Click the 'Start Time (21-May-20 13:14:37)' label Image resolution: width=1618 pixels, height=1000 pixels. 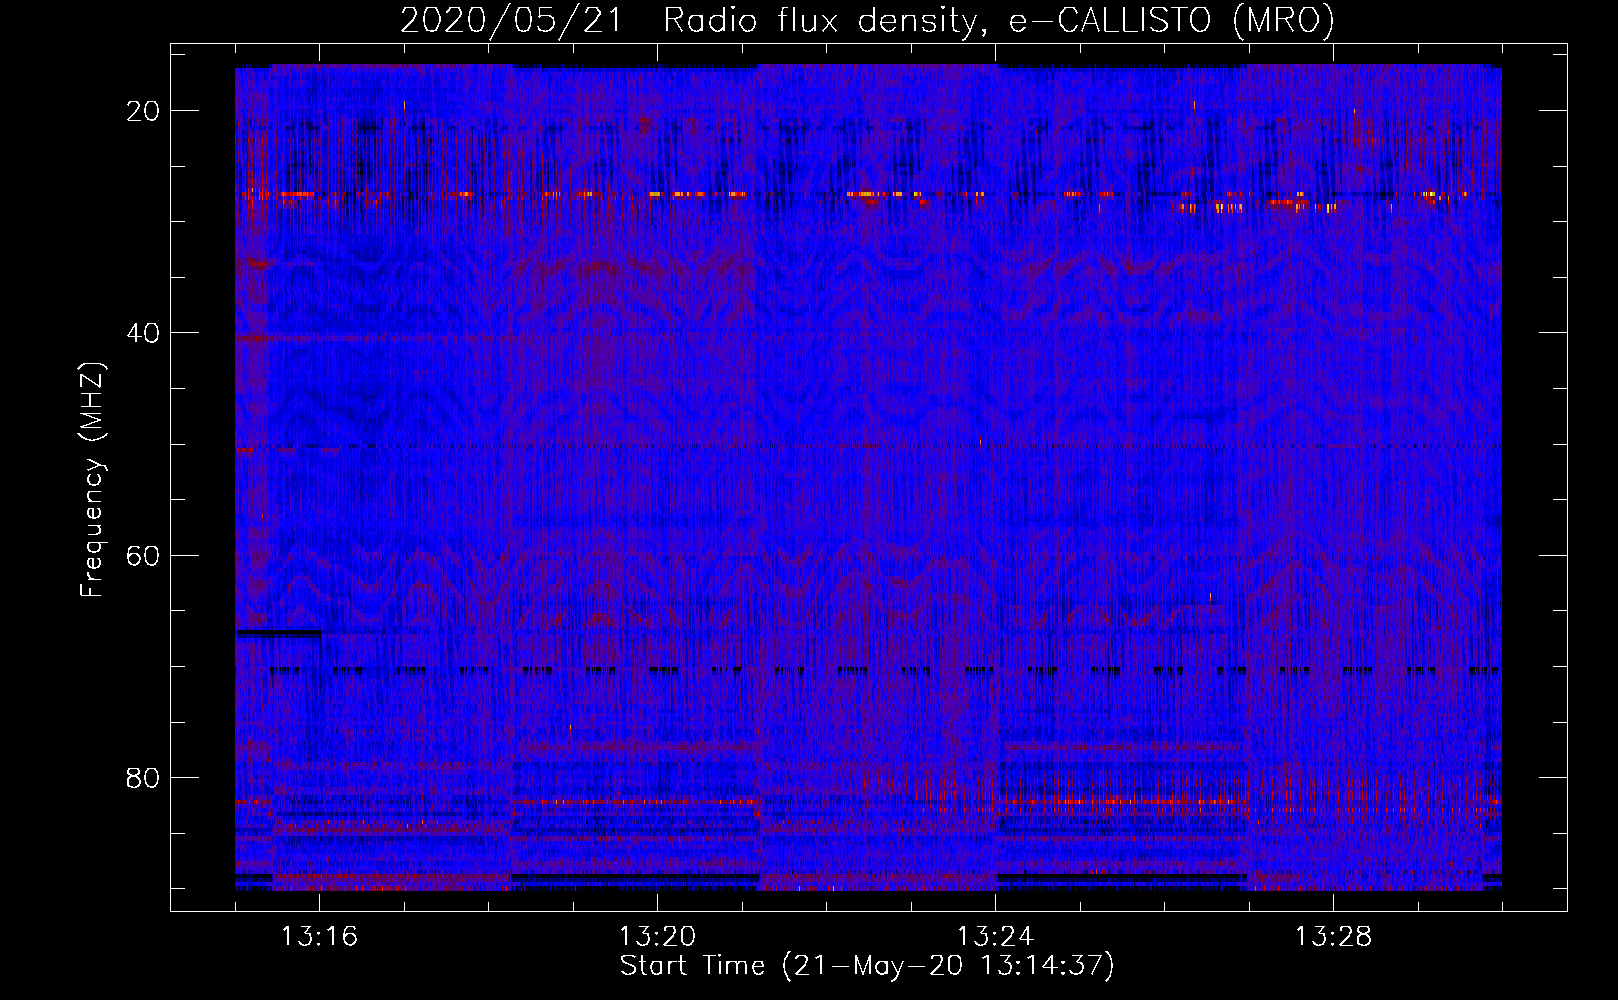point(867,966)
